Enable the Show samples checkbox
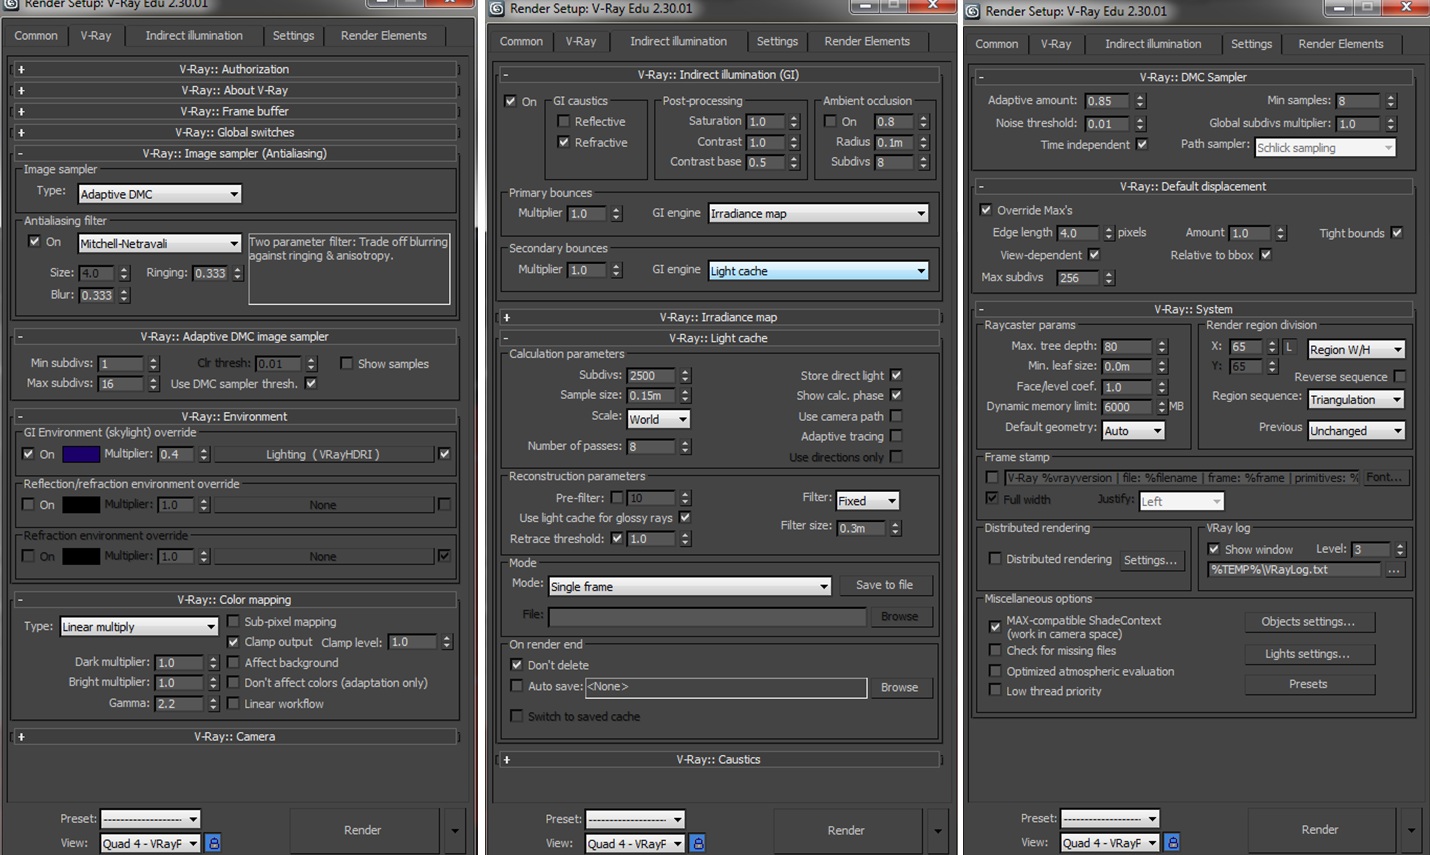Image resolution: width=1430 pixels, height=855 pixels. [x=346, y=364]
